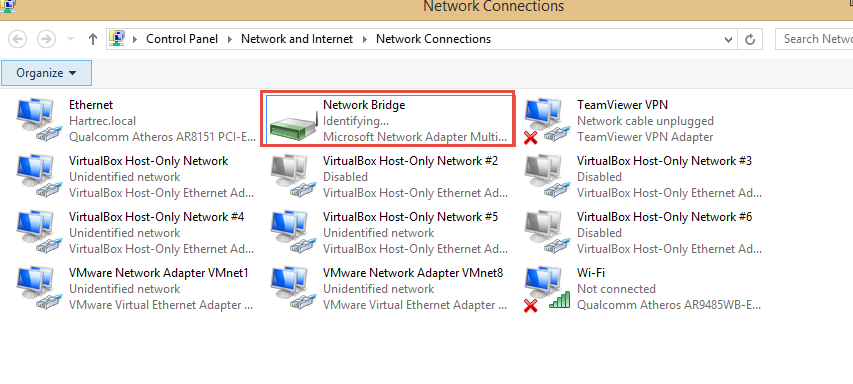
Task: Expand the chevron after Control Panel breadcrumb
Action: 229,39
